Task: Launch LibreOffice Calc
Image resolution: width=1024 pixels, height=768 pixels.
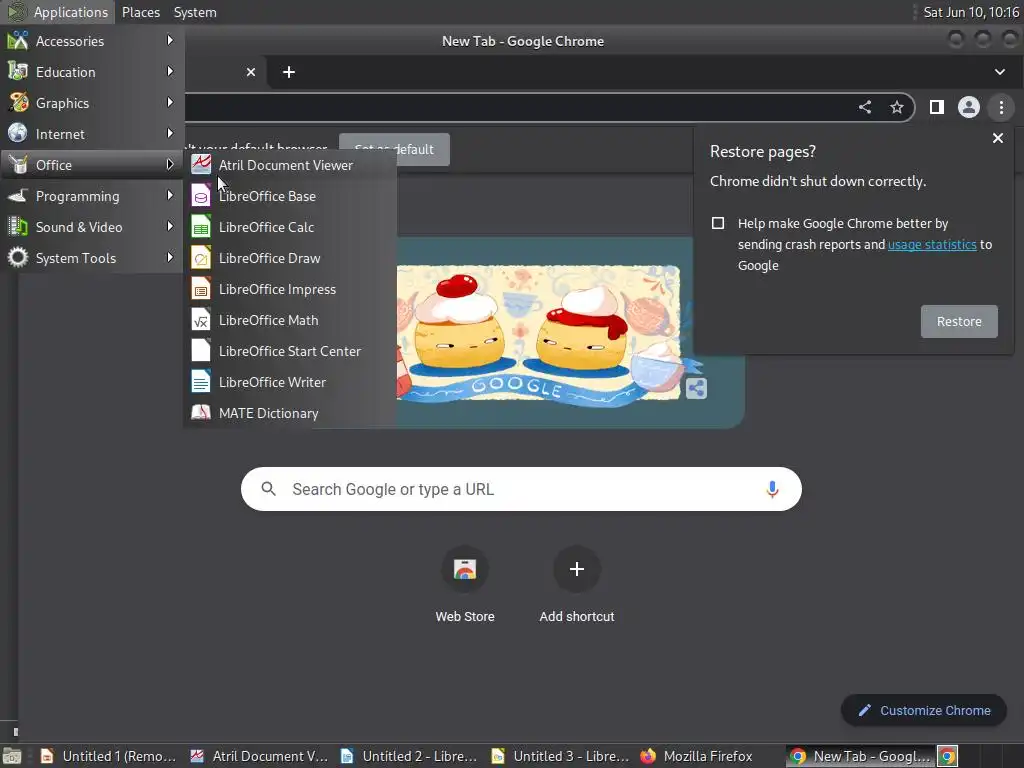Action: [x=290, y=227]
